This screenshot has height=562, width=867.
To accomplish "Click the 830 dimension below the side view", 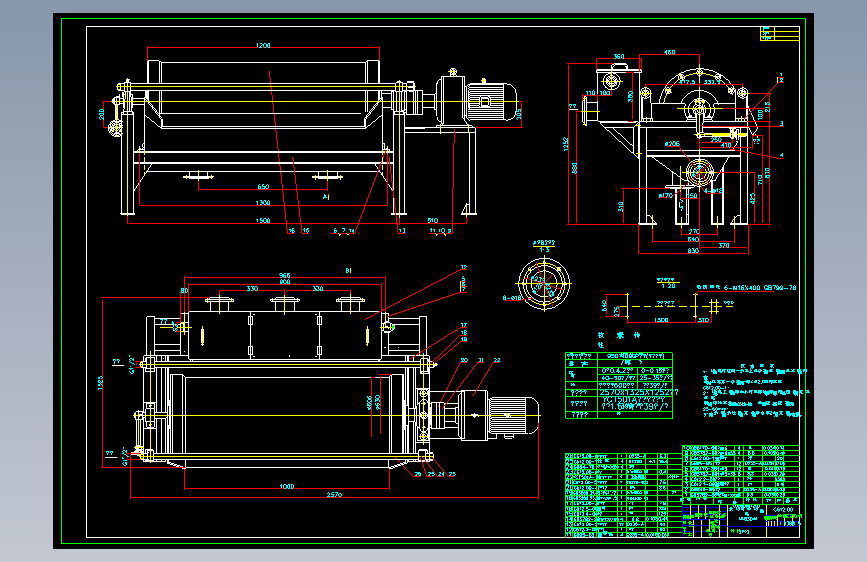I will 693,251.
